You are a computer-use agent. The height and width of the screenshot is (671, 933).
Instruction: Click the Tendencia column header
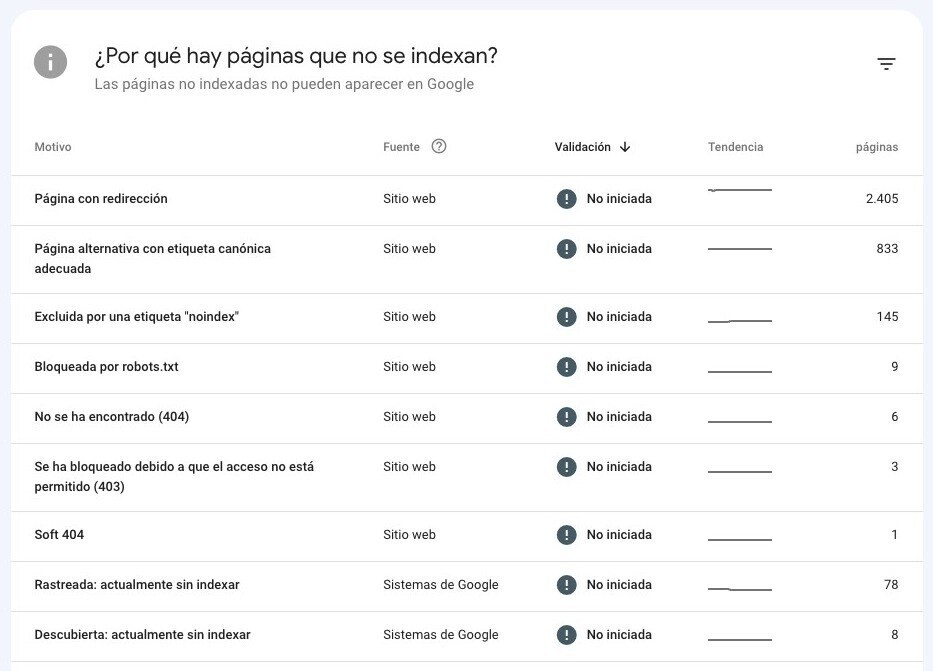tap(735, 147)
